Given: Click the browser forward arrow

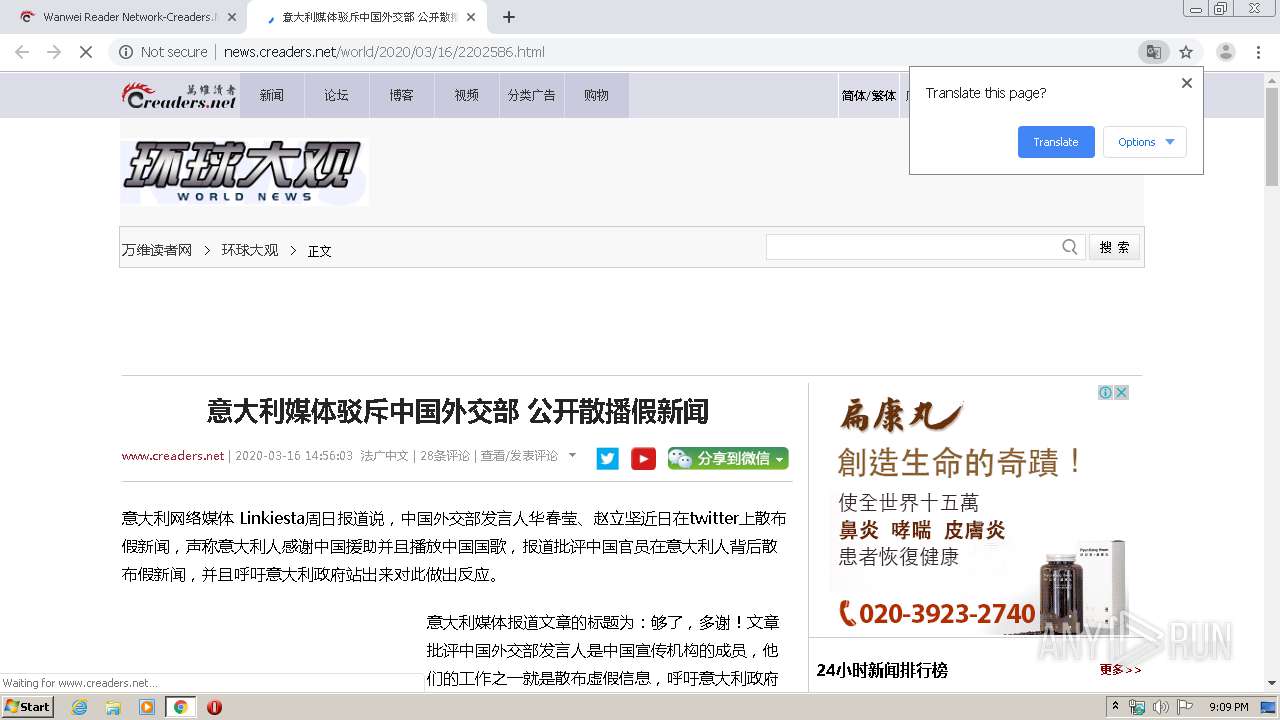Looking at the screenshot, I should pos(54,52).
